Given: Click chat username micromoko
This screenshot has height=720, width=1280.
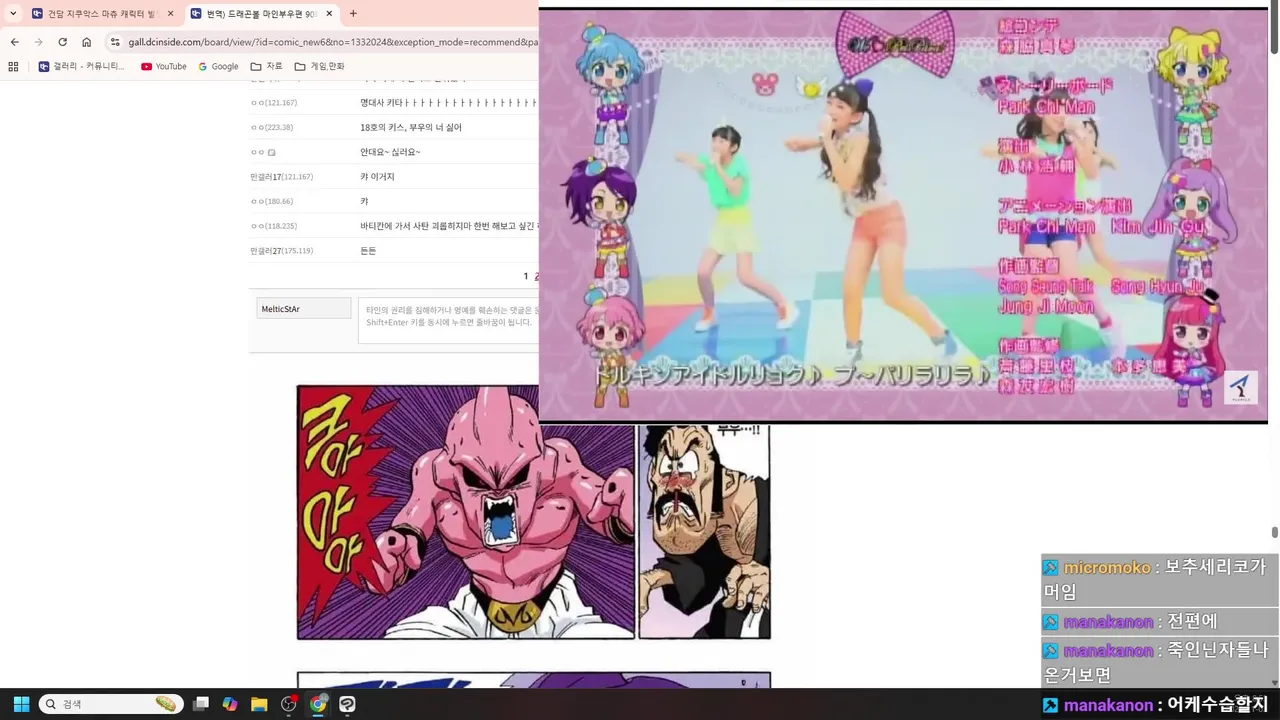Looking at the screenshot, I should point(1107,567).
